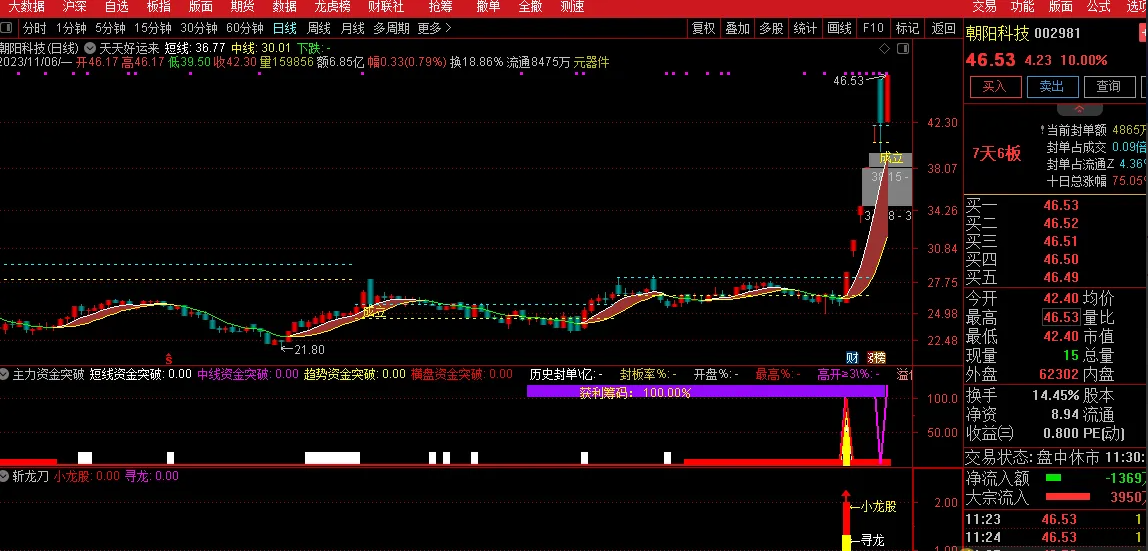
Task: Open the 天天好运来 indicator dropdown arrow
Action: (91, 47)
